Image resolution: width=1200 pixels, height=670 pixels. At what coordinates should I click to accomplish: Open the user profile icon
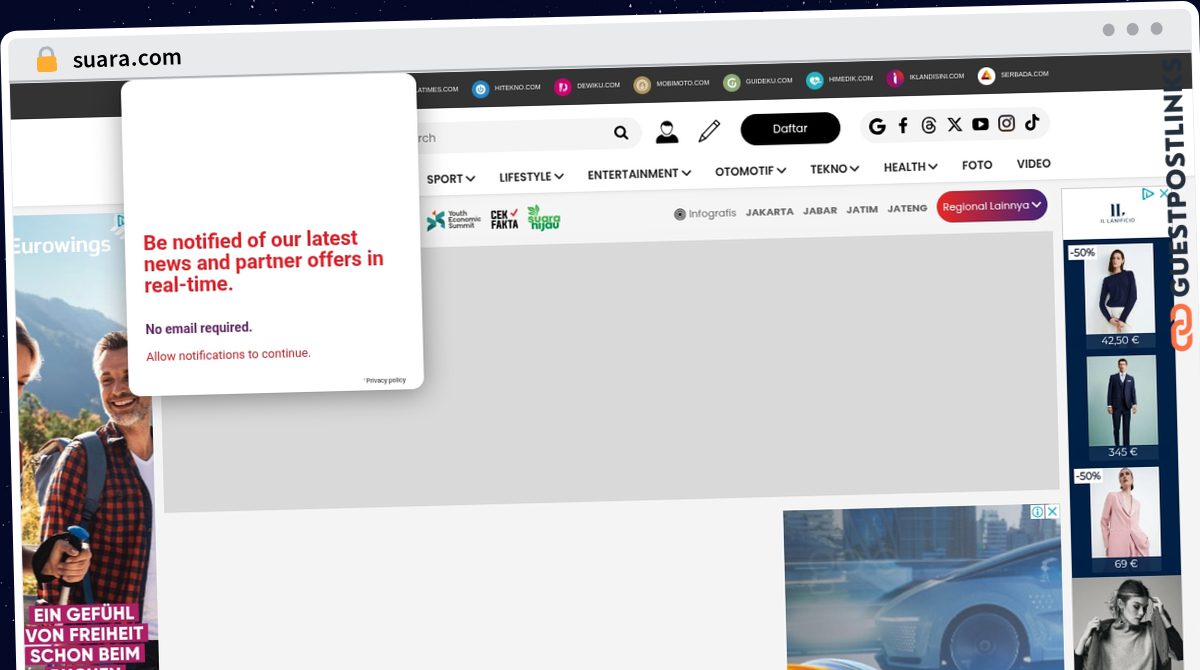click(667, 131)
